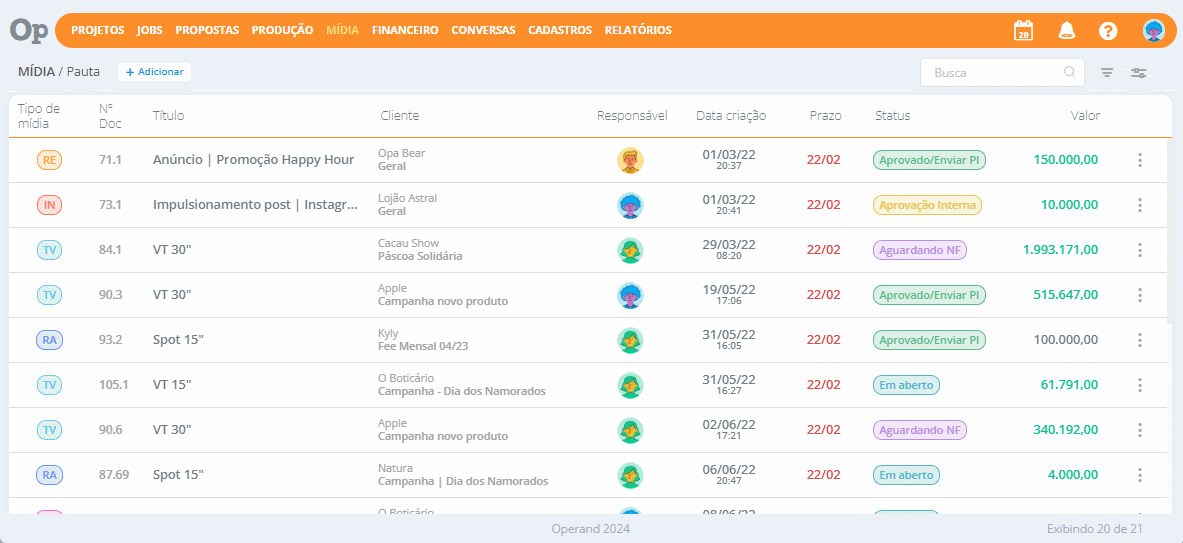The width and height of the screenshot is (1183, 543).
Task: Sort by the Título column header
Action: [x=168, y=115]
